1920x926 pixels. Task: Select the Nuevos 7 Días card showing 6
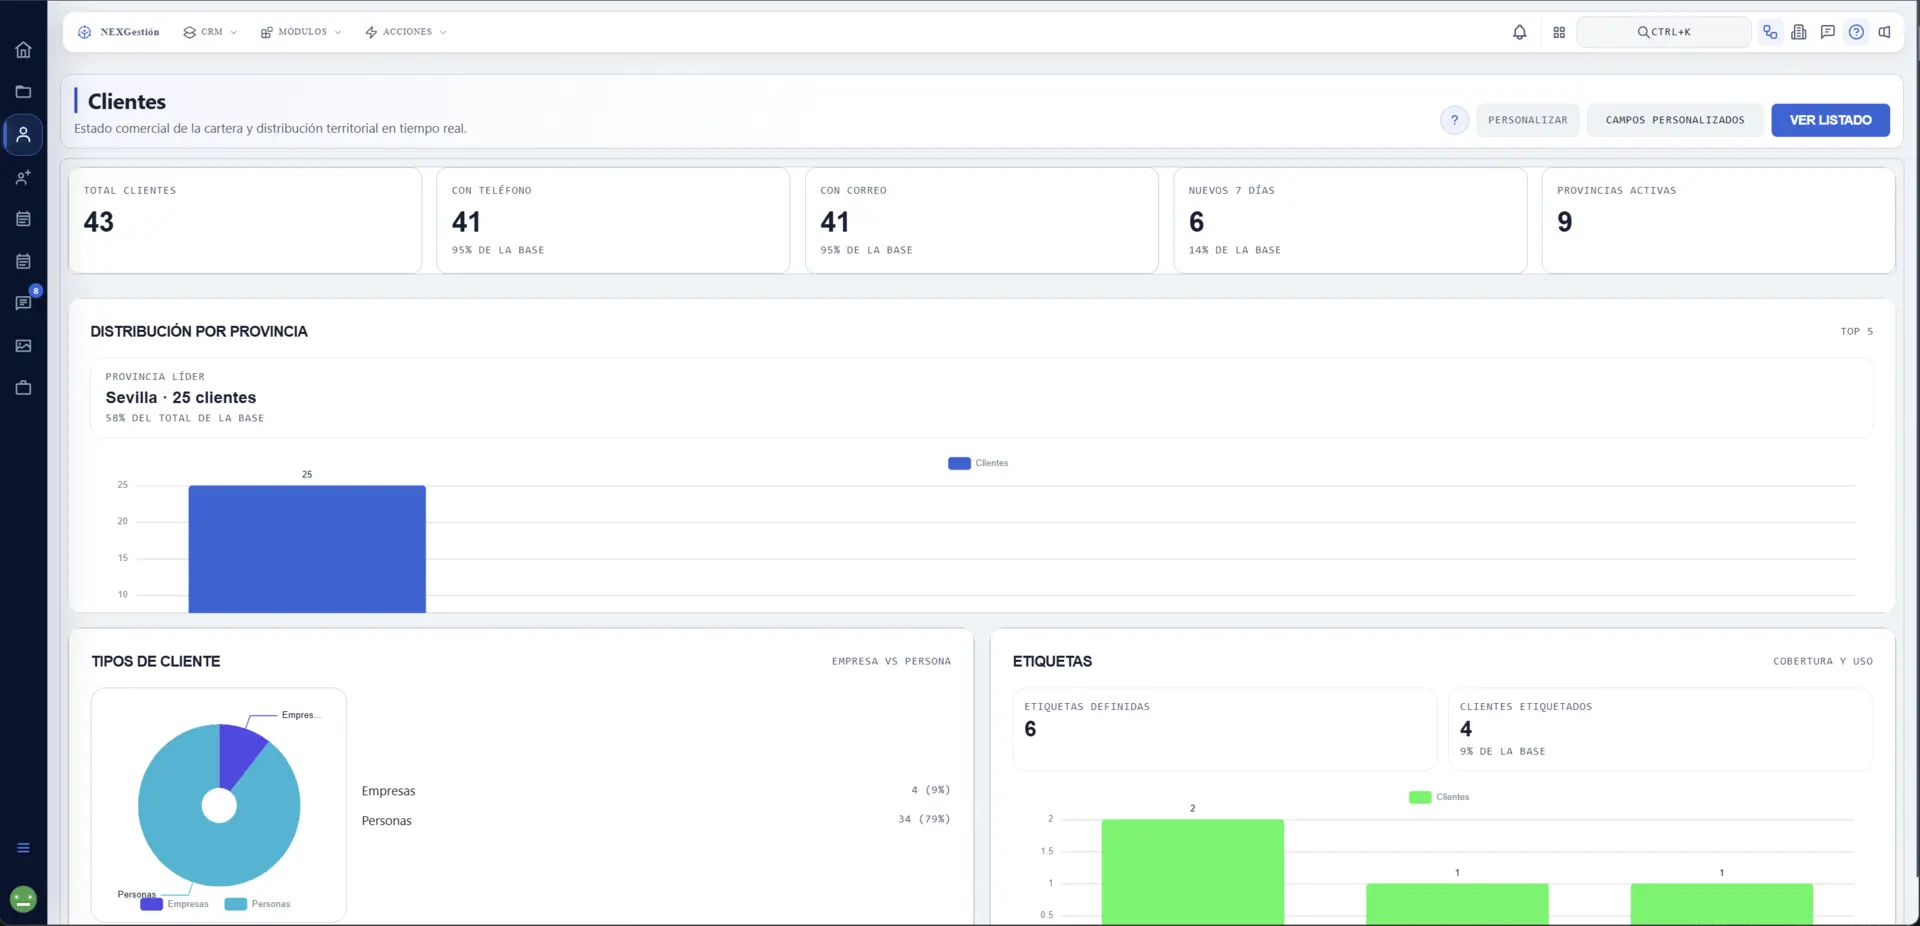pyautogui.click(x=1350, y=220)
